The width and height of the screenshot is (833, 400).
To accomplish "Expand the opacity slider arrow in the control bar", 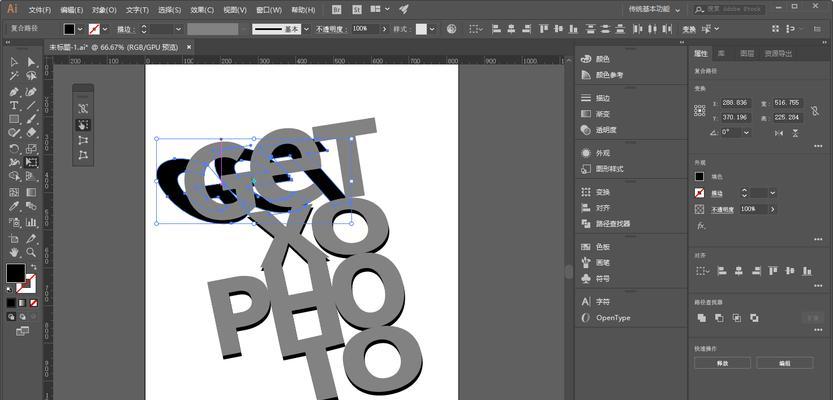I will point(385,29).
